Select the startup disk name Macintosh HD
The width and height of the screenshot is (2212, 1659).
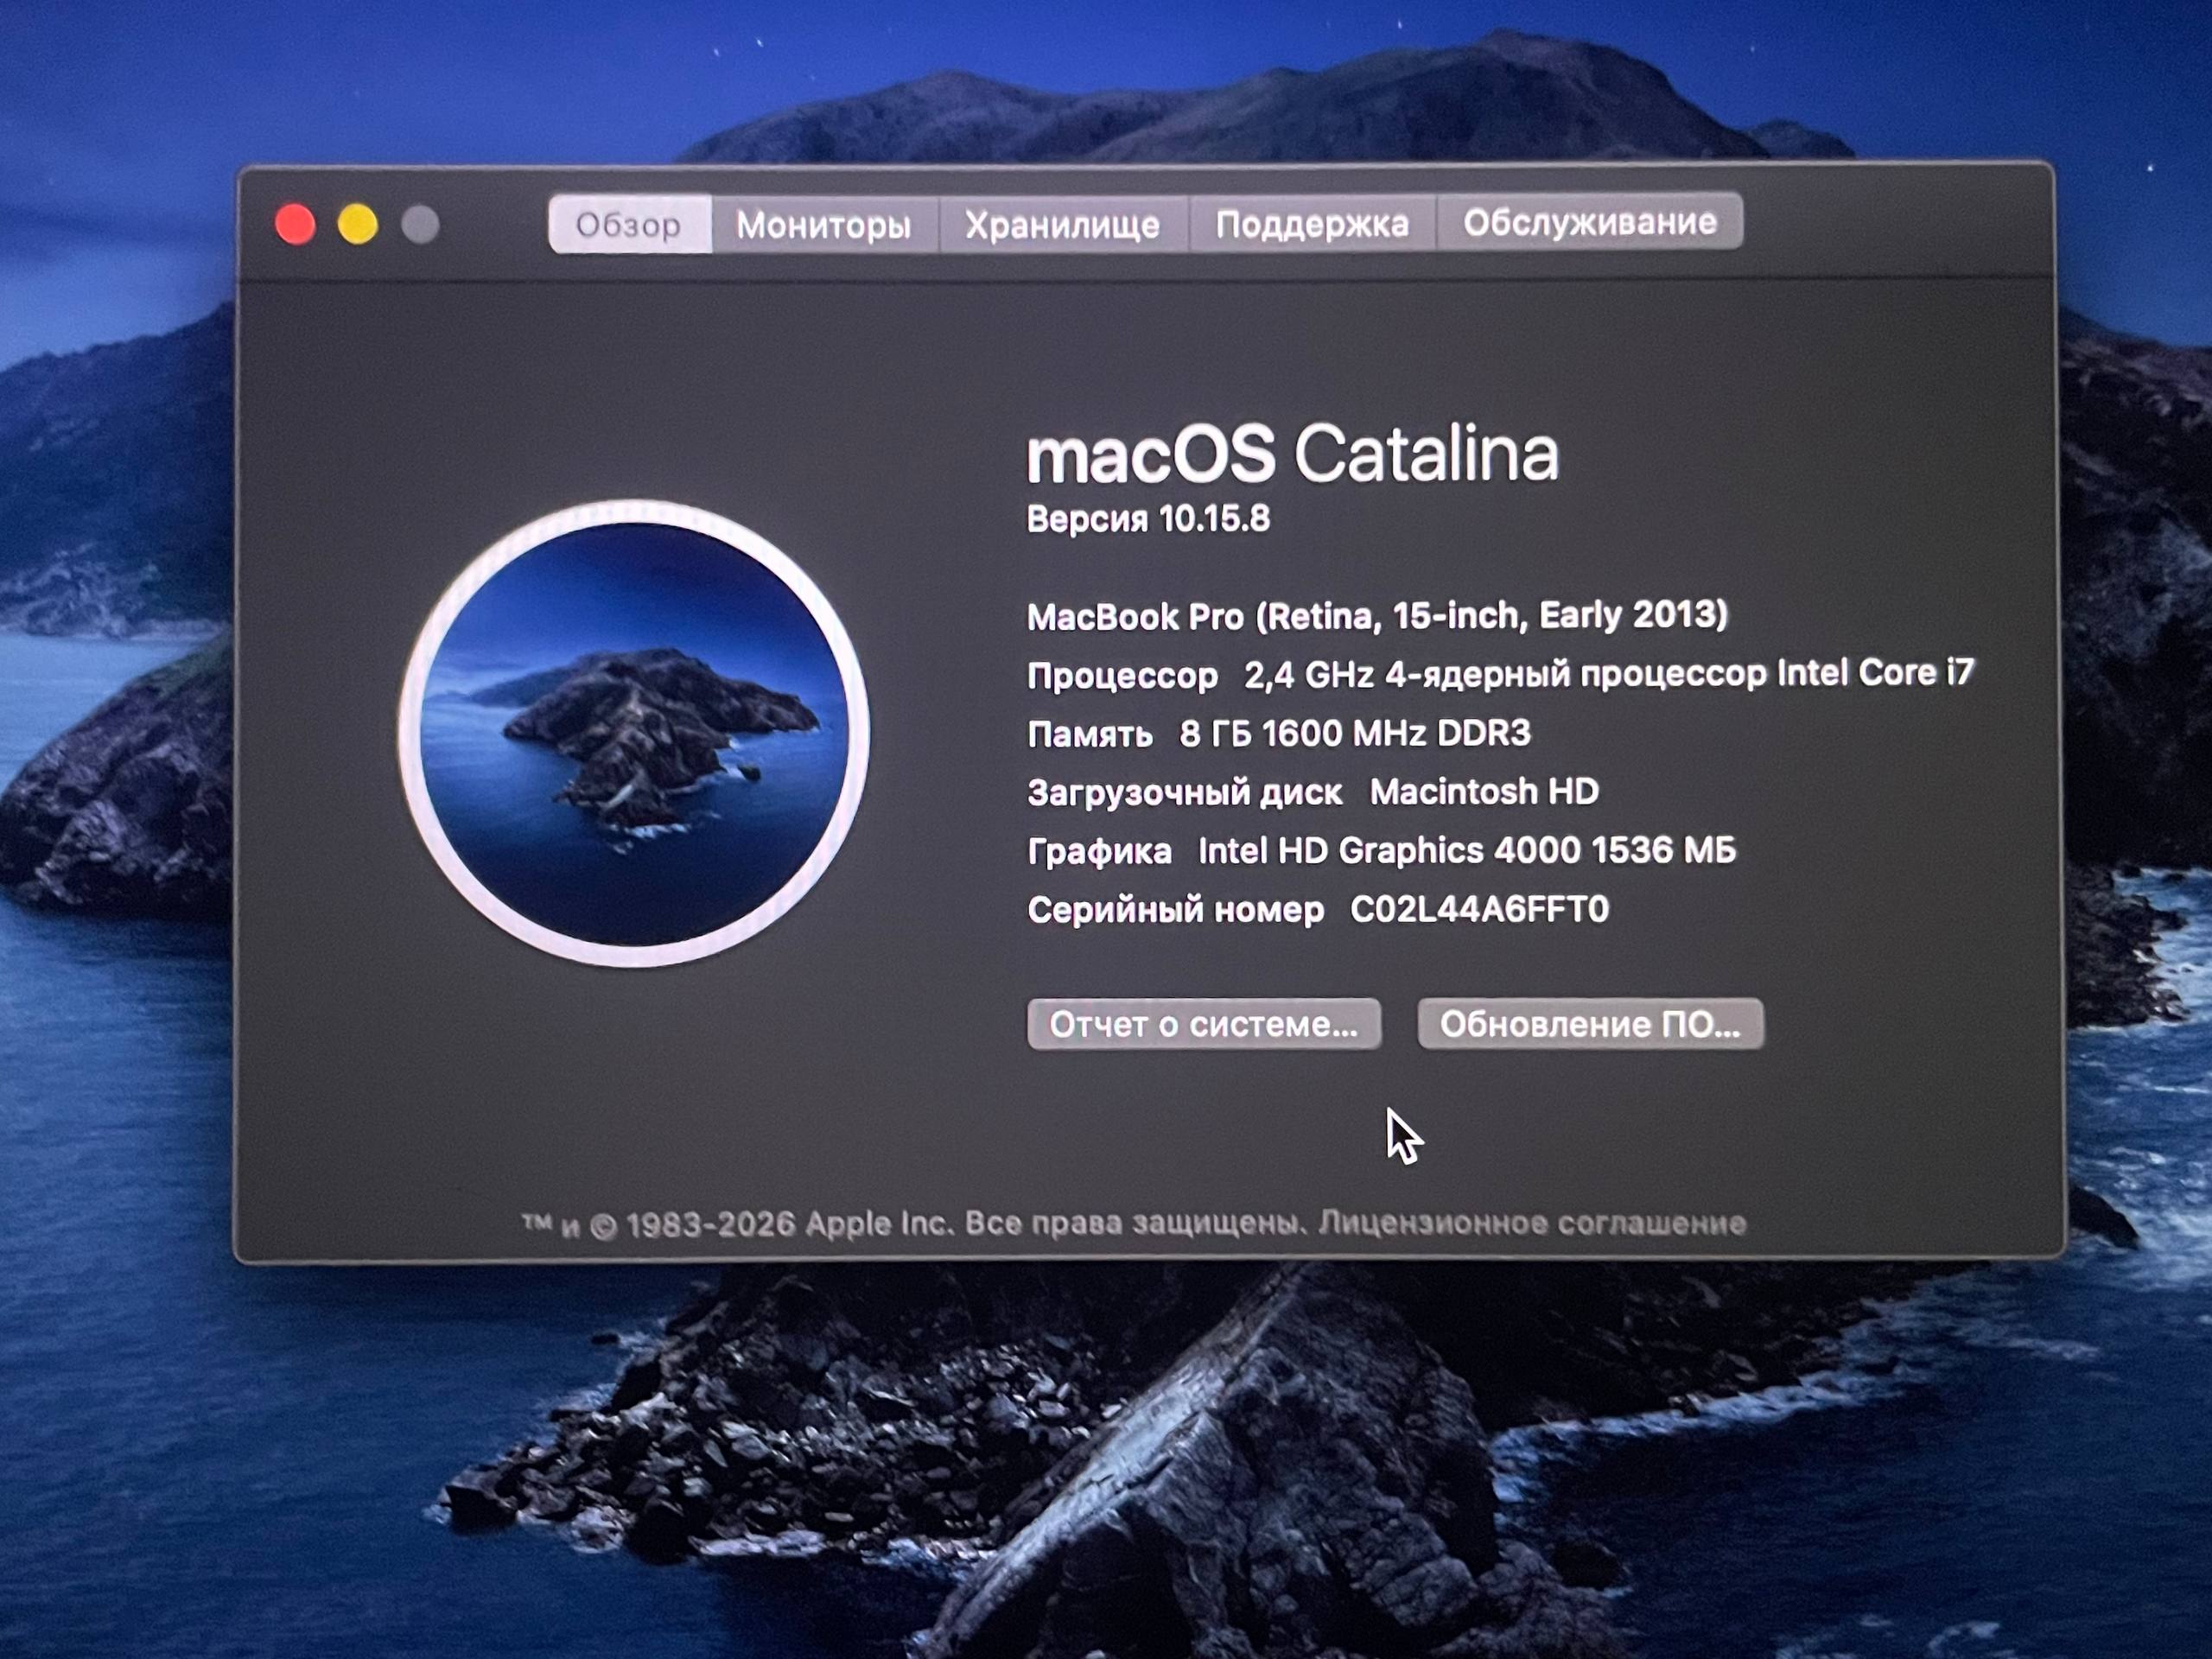tap(1484, 792)
